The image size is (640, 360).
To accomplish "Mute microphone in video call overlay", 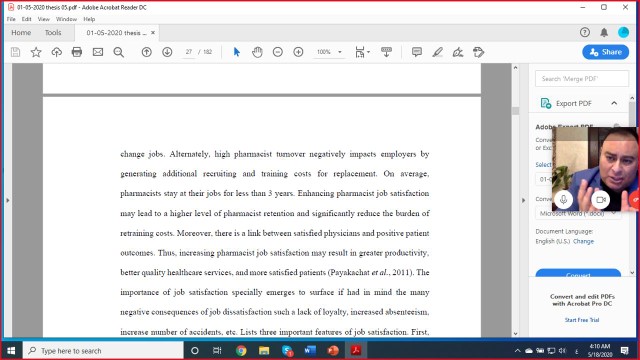I will pos(564,200).
